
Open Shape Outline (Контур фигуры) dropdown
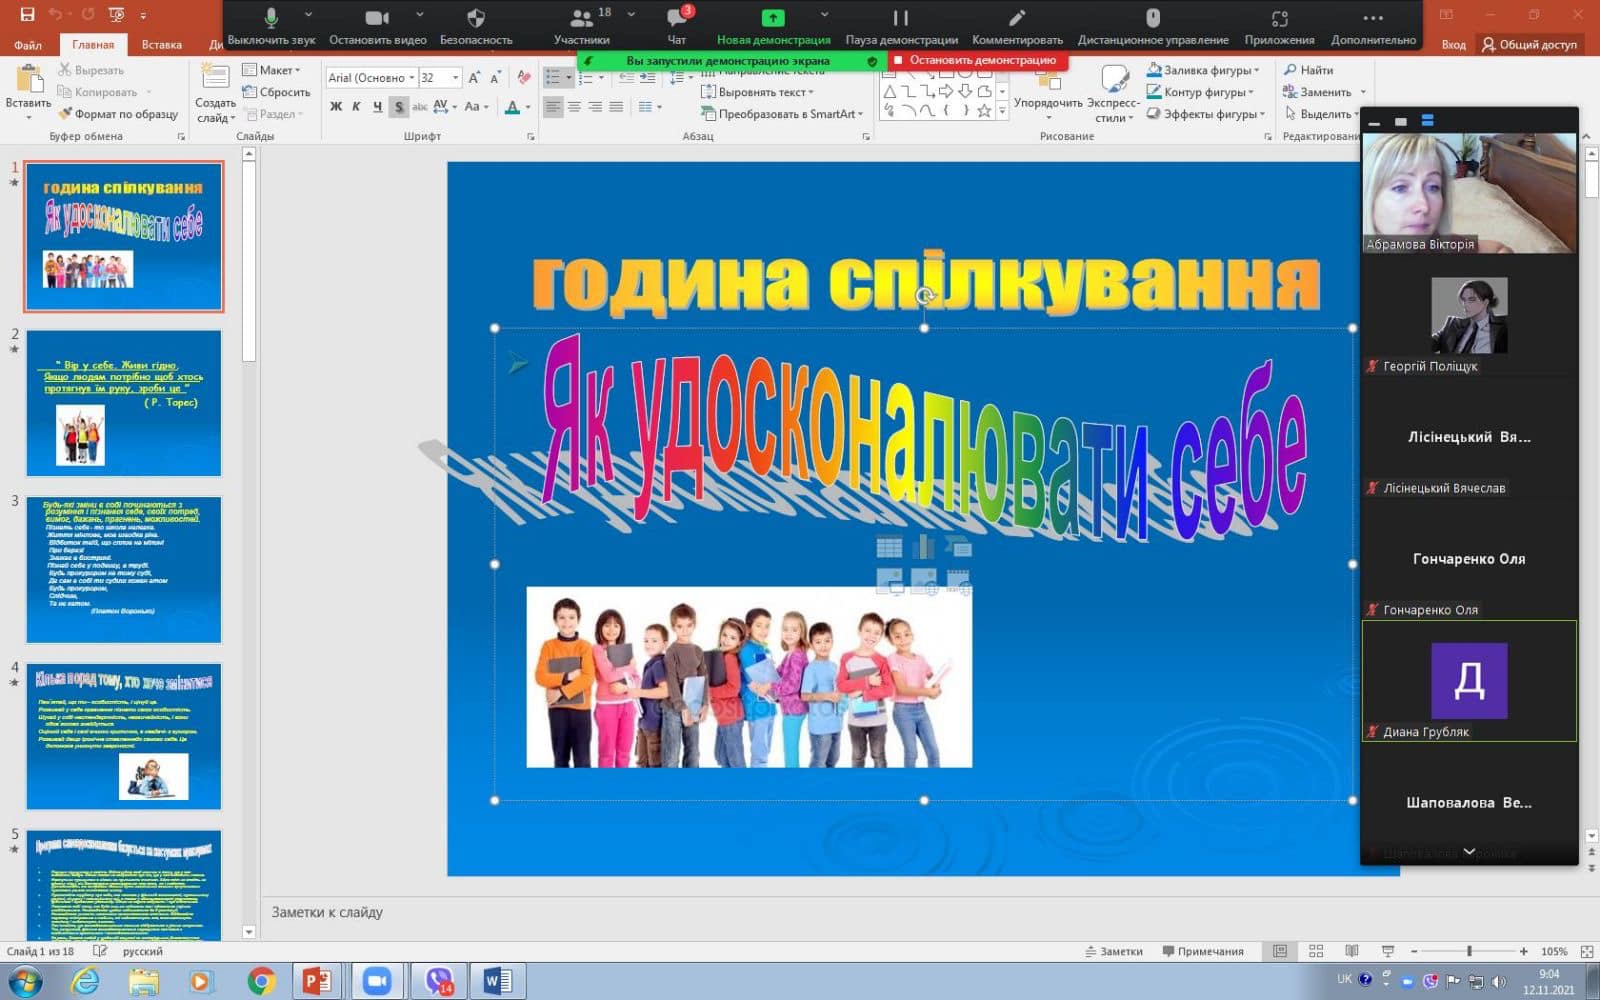1201,92
